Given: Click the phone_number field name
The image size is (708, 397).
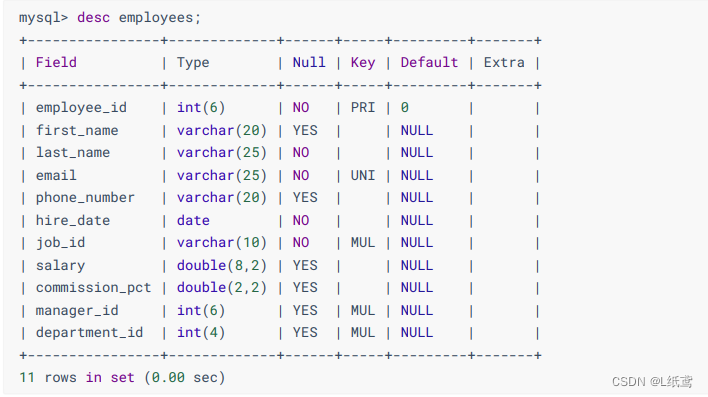Looking at the screenshot, I should tap(85, 198).
